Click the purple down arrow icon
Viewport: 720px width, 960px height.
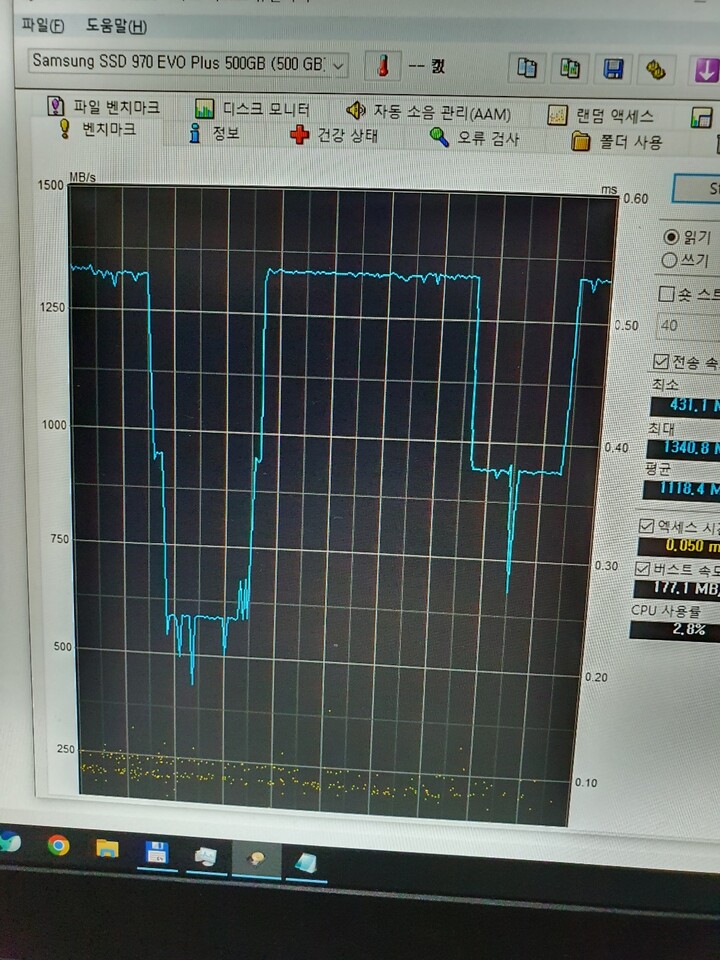pyautogui.click(x=705, y=70)
